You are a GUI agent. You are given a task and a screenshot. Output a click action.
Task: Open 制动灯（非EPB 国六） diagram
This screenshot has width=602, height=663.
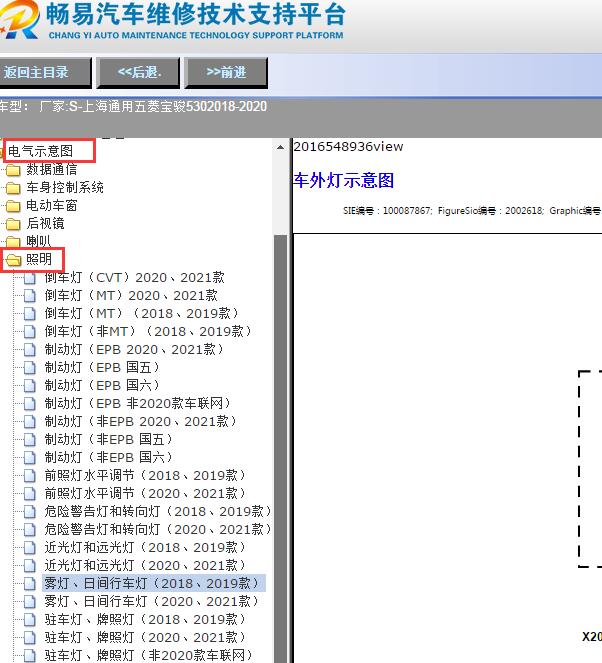(x=109, y=457)
